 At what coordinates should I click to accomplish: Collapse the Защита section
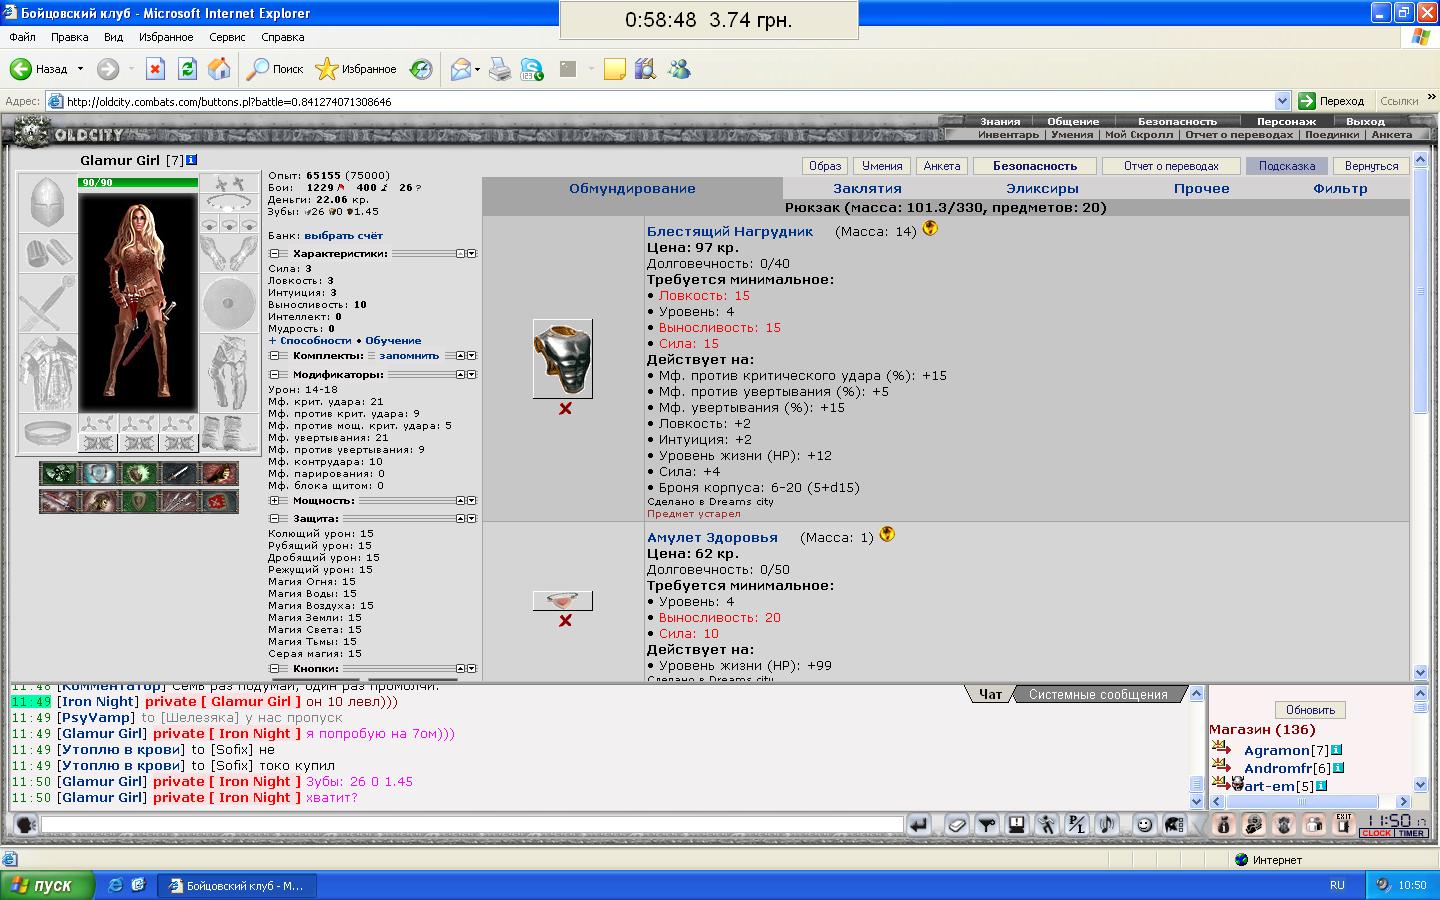click(275, 519)
